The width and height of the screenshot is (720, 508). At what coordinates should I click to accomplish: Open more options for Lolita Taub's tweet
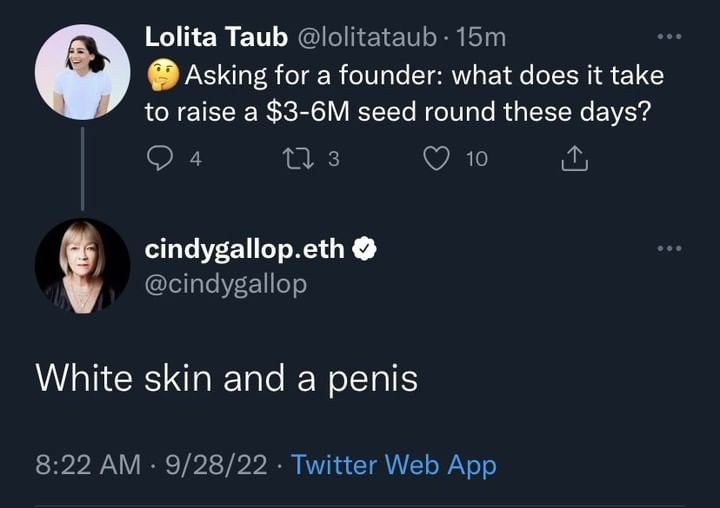[668, 37]
